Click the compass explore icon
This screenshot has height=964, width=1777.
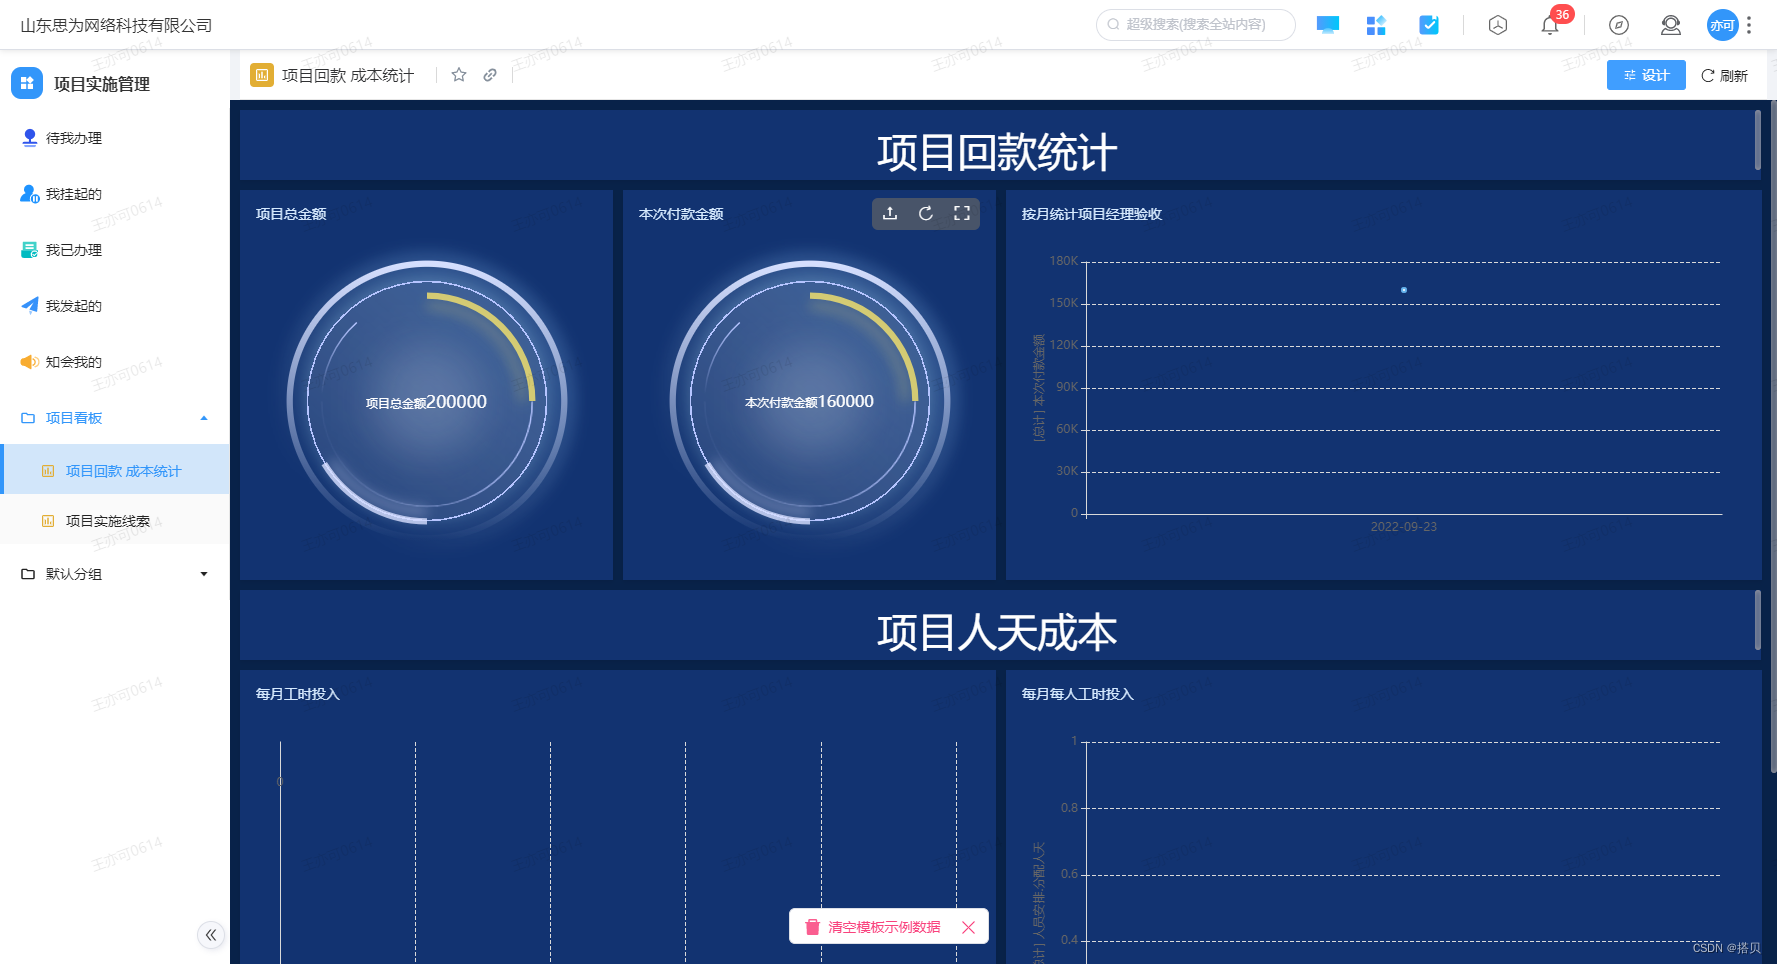coord(1618,25)
